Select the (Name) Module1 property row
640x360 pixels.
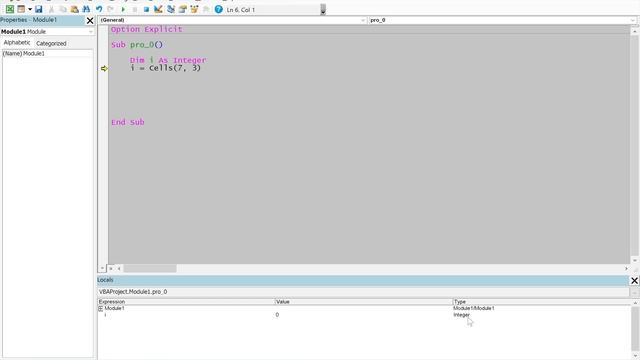47,53
